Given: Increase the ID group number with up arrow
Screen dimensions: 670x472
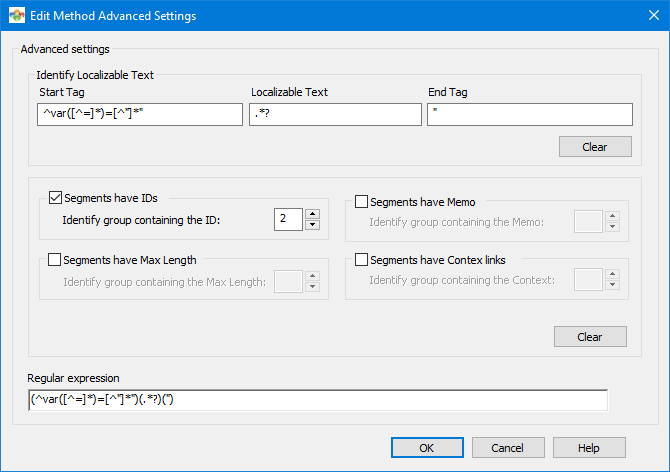Looking at the screenshot, I should [x=312, y=214].
